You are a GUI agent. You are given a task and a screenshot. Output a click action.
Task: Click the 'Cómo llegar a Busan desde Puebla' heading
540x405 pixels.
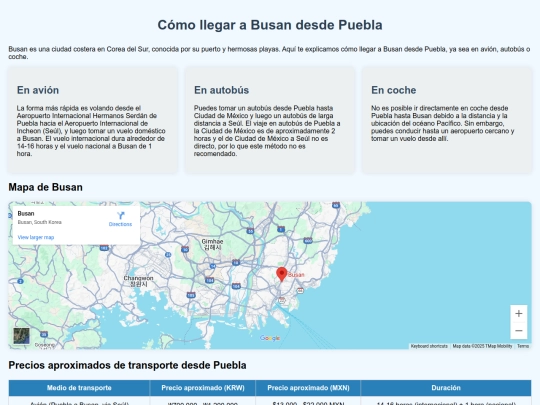pyautogui.click(x=270, y=25)
